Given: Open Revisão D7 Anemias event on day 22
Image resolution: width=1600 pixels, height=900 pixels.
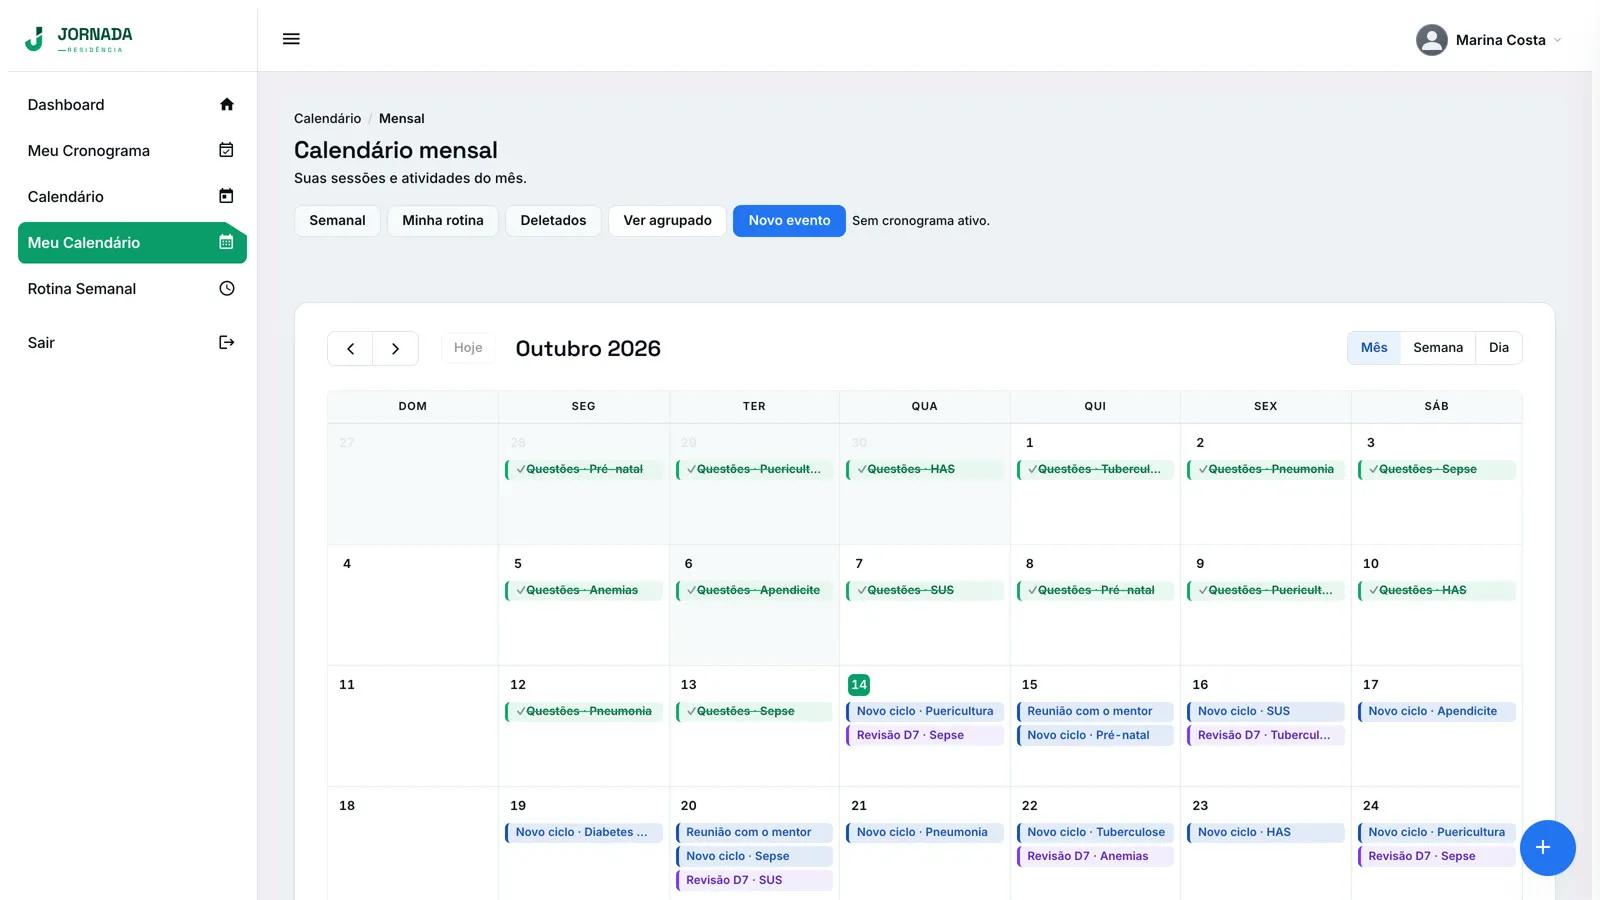Looking at the screenshot, I should point(1096,856).
